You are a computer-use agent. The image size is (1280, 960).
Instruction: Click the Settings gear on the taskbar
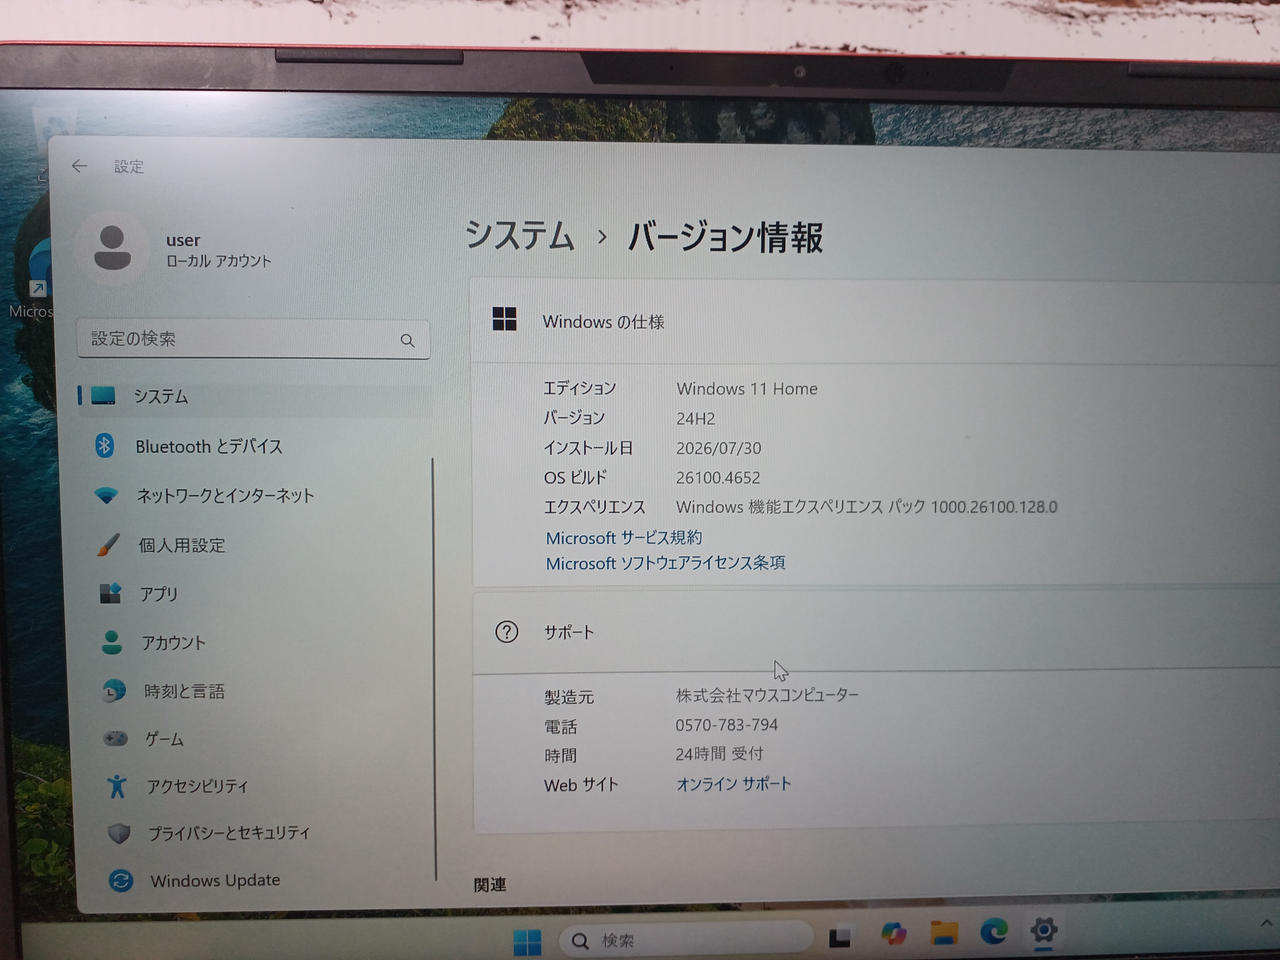(1043, 930)
